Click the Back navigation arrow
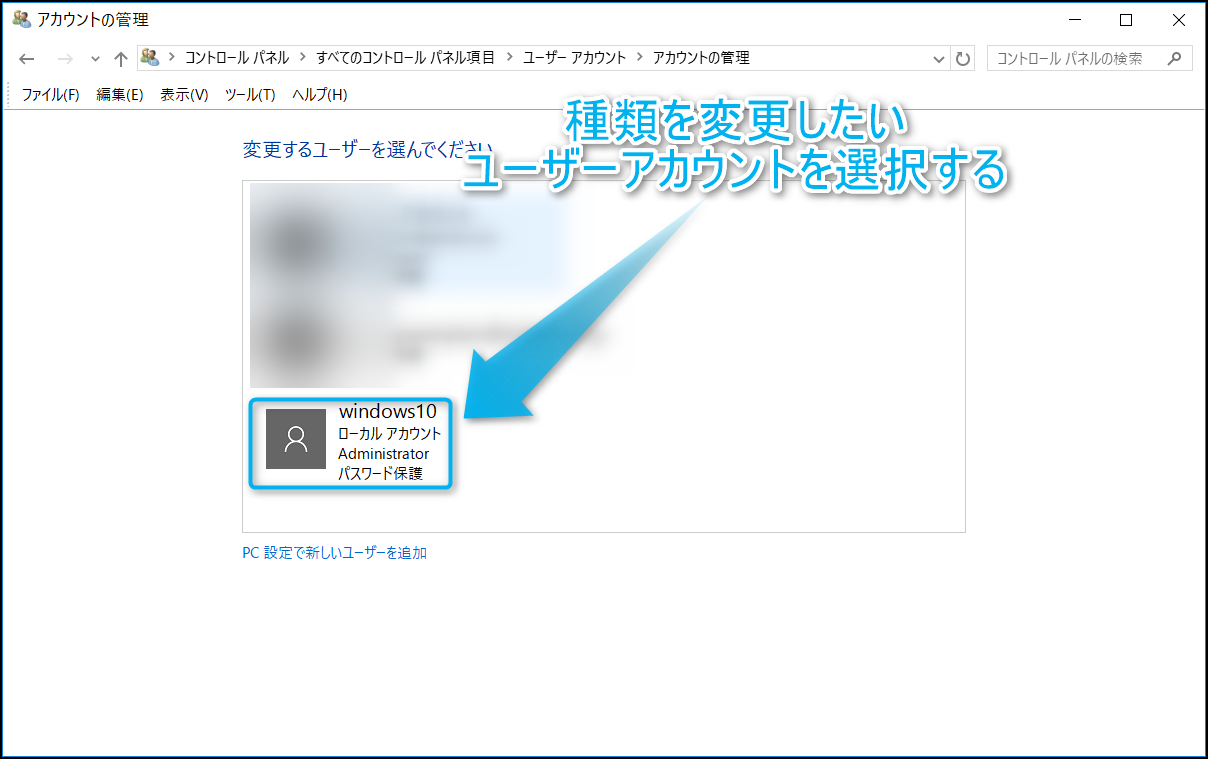This screenshot has width=1208, height=759. coord(27,58)
